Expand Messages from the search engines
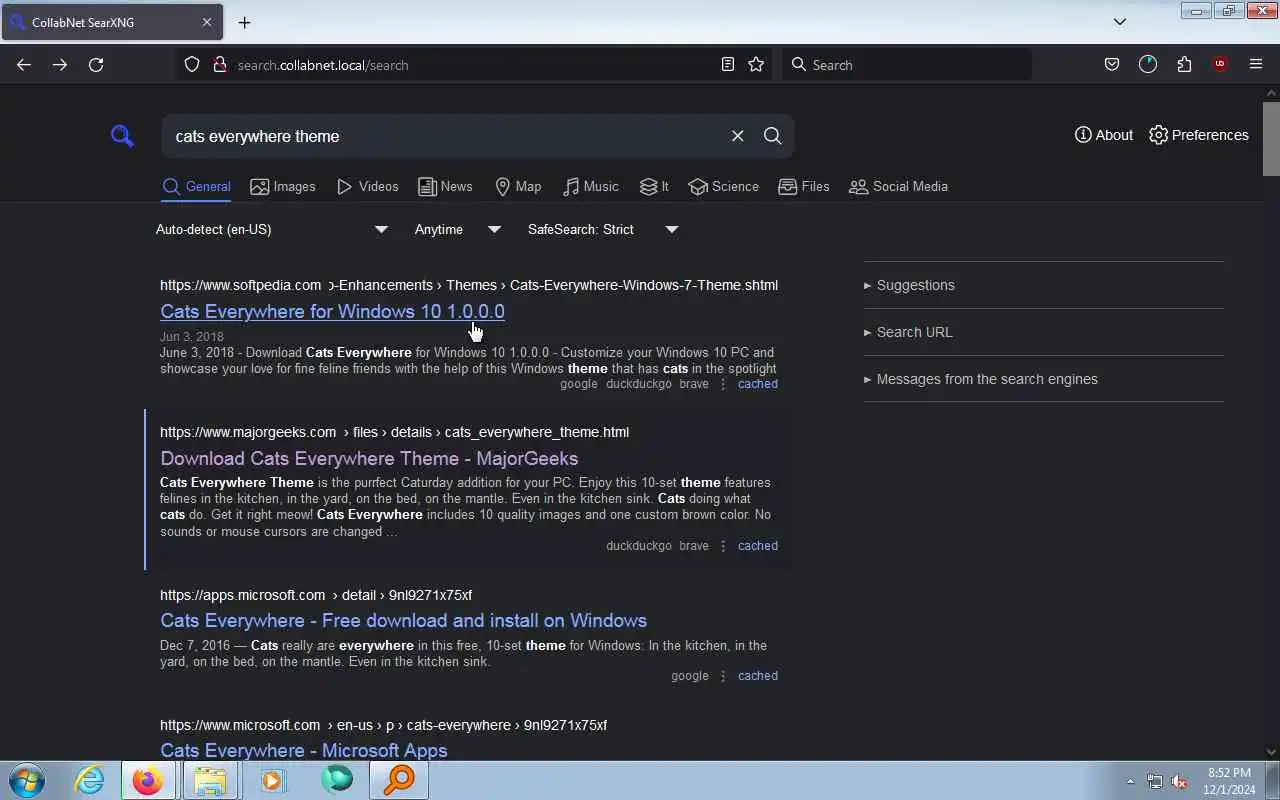This screenshot has height=800, width=1280. [x=980, y=379]
